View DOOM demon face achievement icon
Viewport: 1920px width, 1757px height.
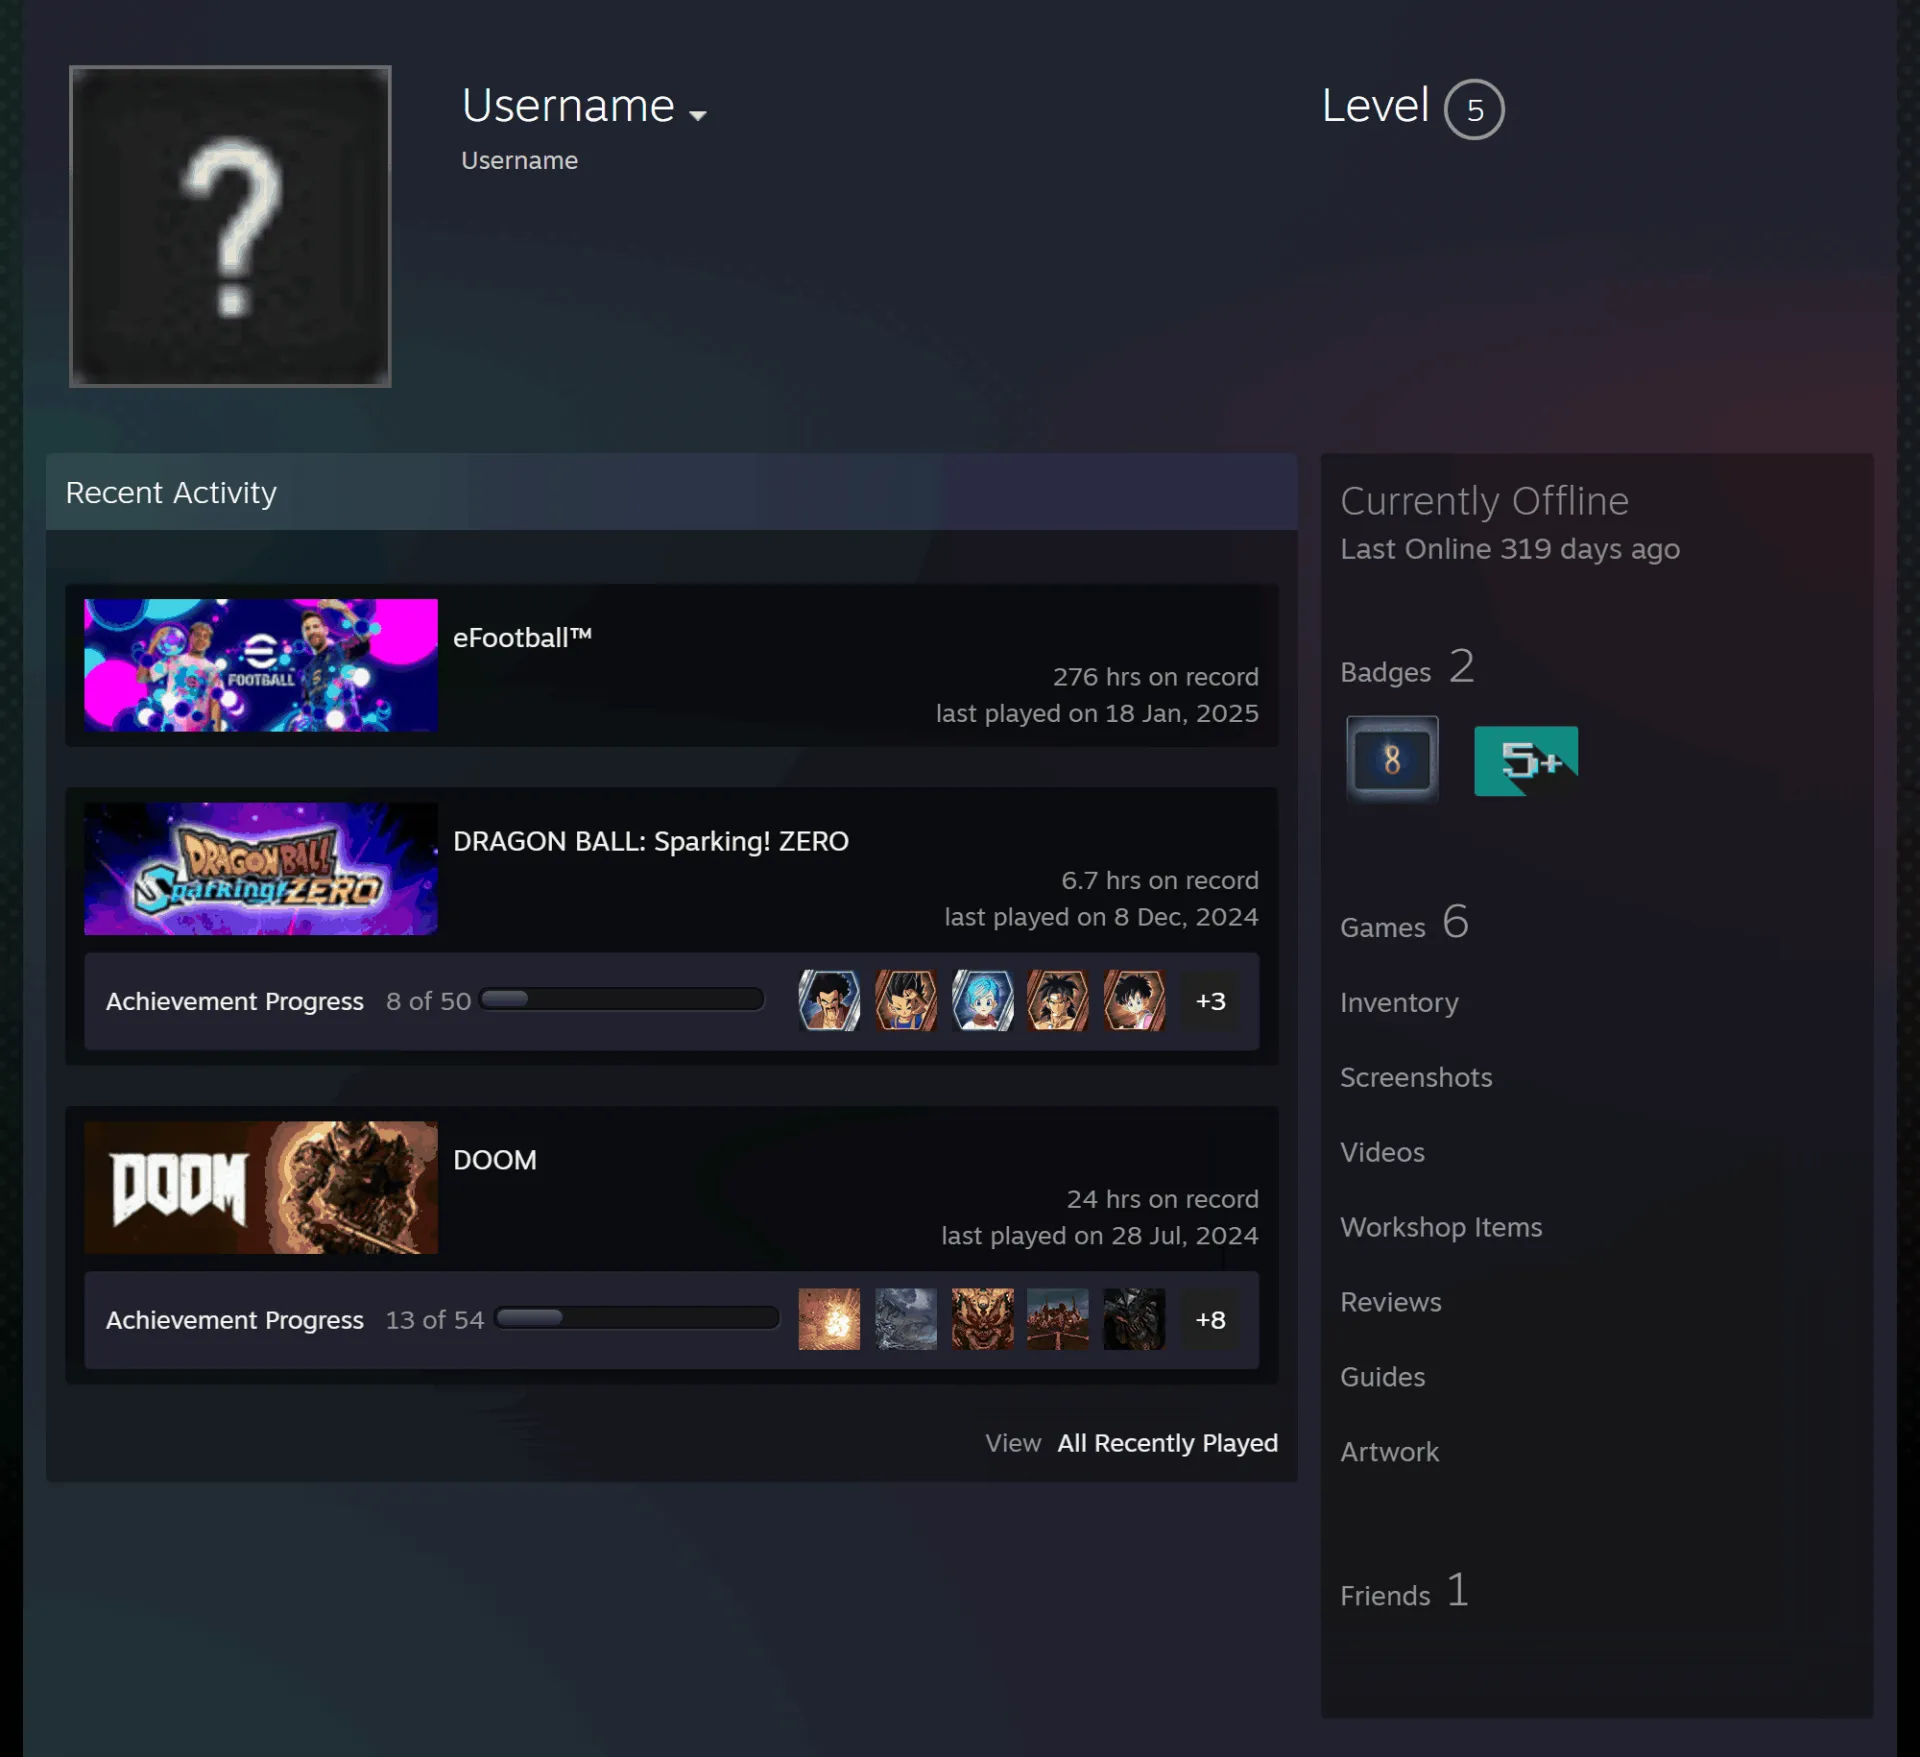(982, 1320)
